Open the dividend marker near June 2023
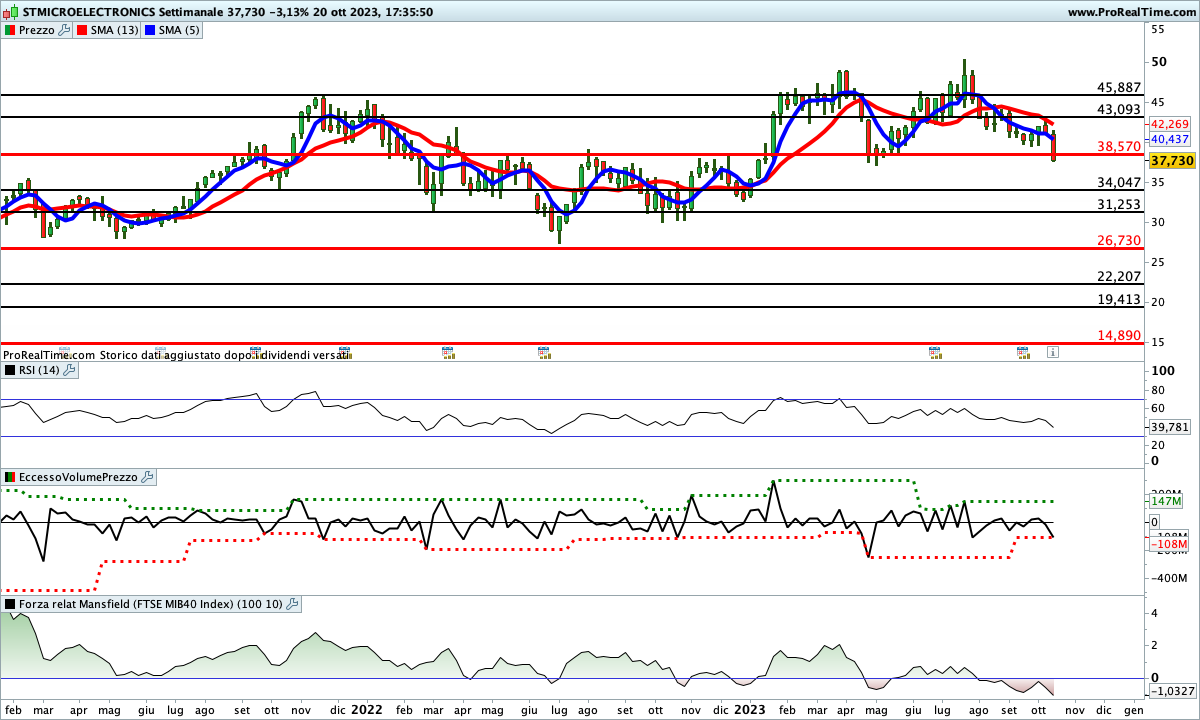 coord(934,352)
